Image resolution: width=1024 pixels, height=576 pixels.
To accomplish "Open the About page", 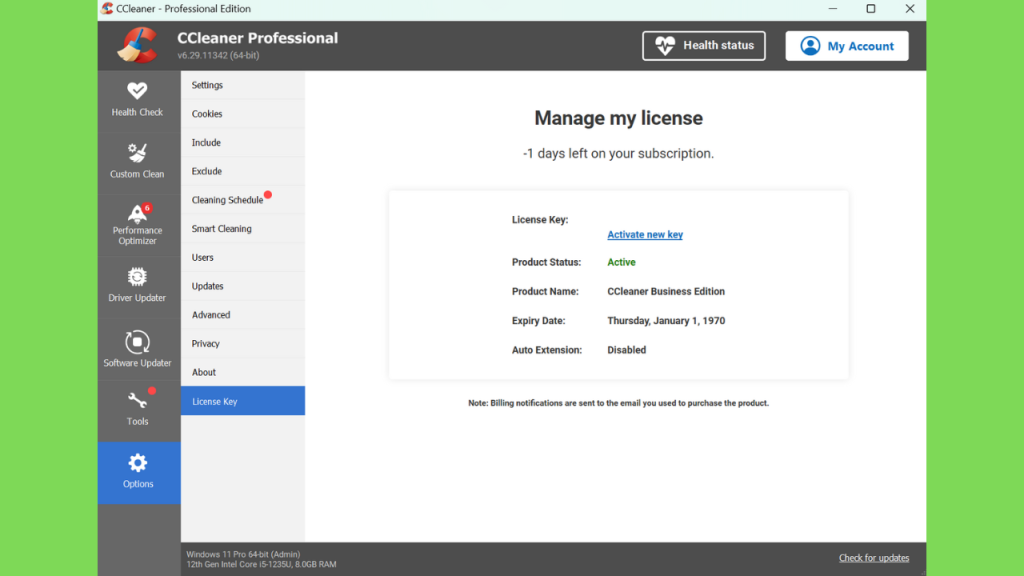I will point(243,372).
